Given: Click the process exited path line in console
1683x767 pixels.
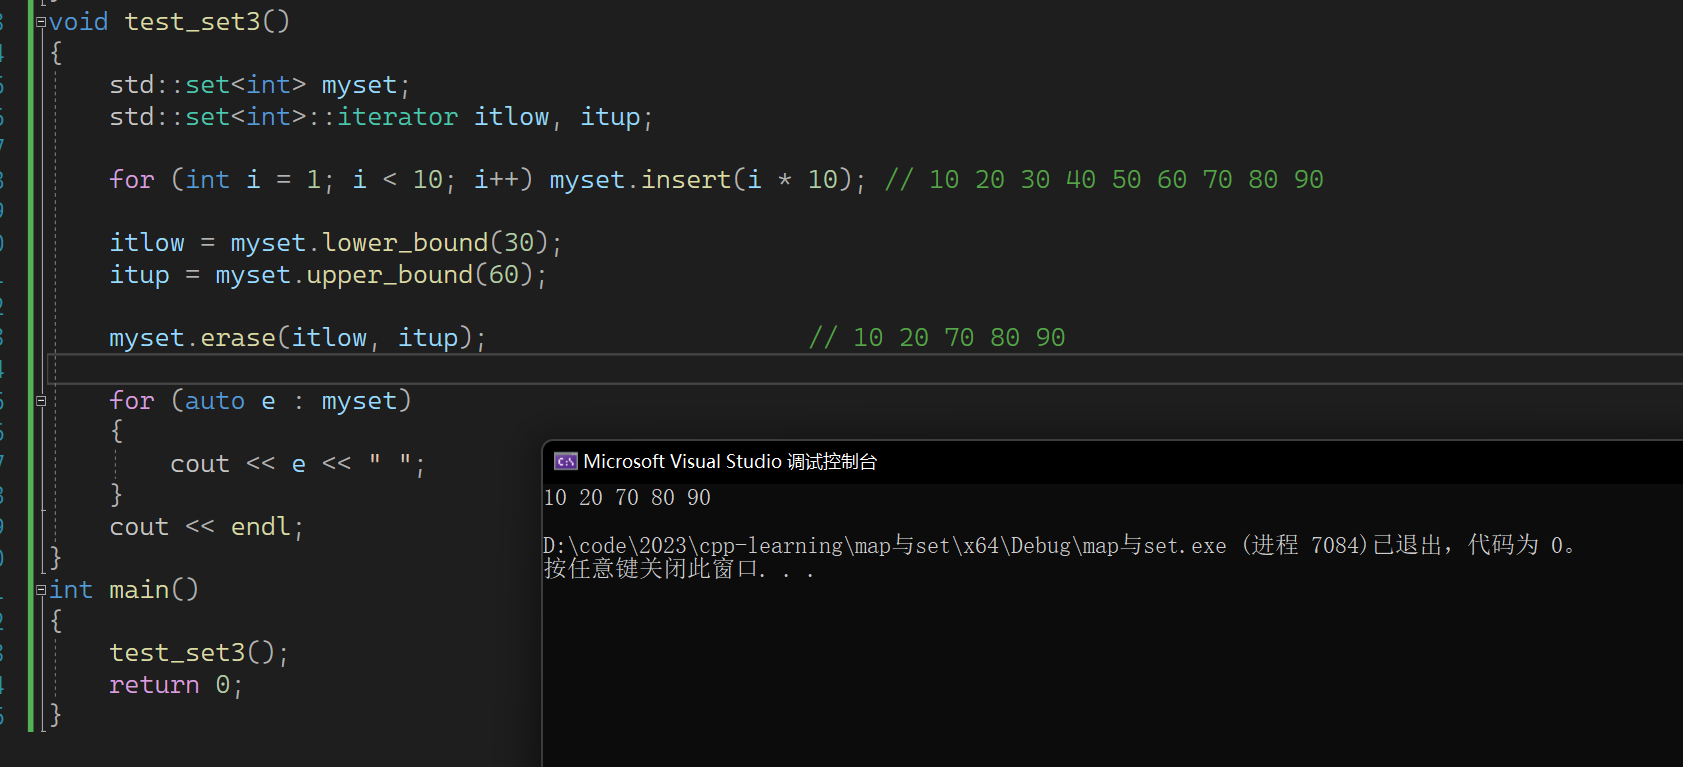Looking at the screenshot, I should coord(1060,545).
